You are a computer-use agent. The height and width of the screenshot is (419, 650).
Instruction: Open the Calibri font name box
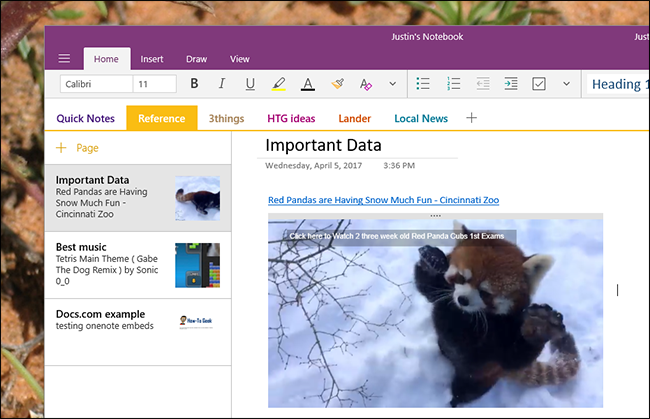click(95, 84)
